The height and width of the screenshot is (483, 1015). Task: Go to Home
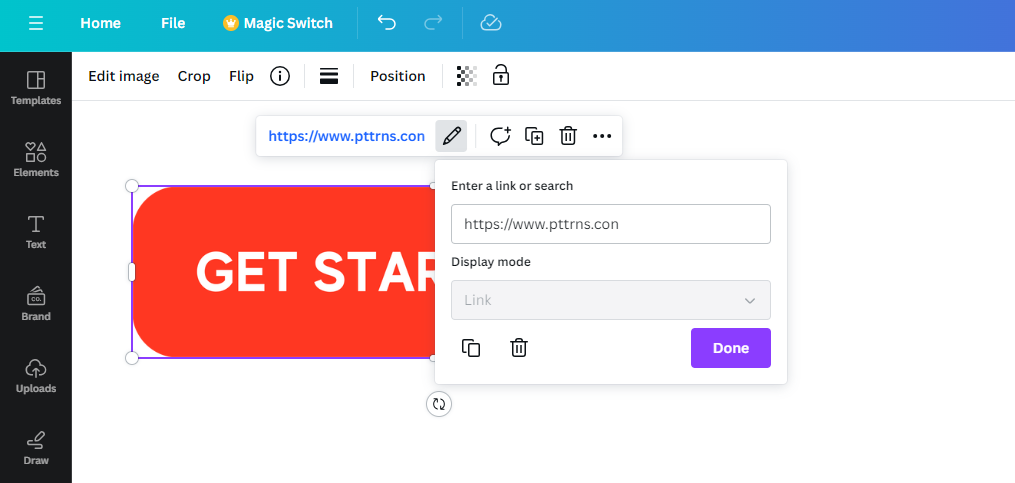[100, 23]
